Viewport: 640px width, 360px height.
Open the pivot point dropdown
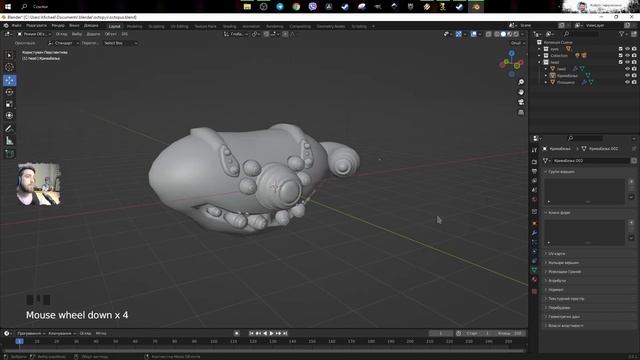click(256, 34)
